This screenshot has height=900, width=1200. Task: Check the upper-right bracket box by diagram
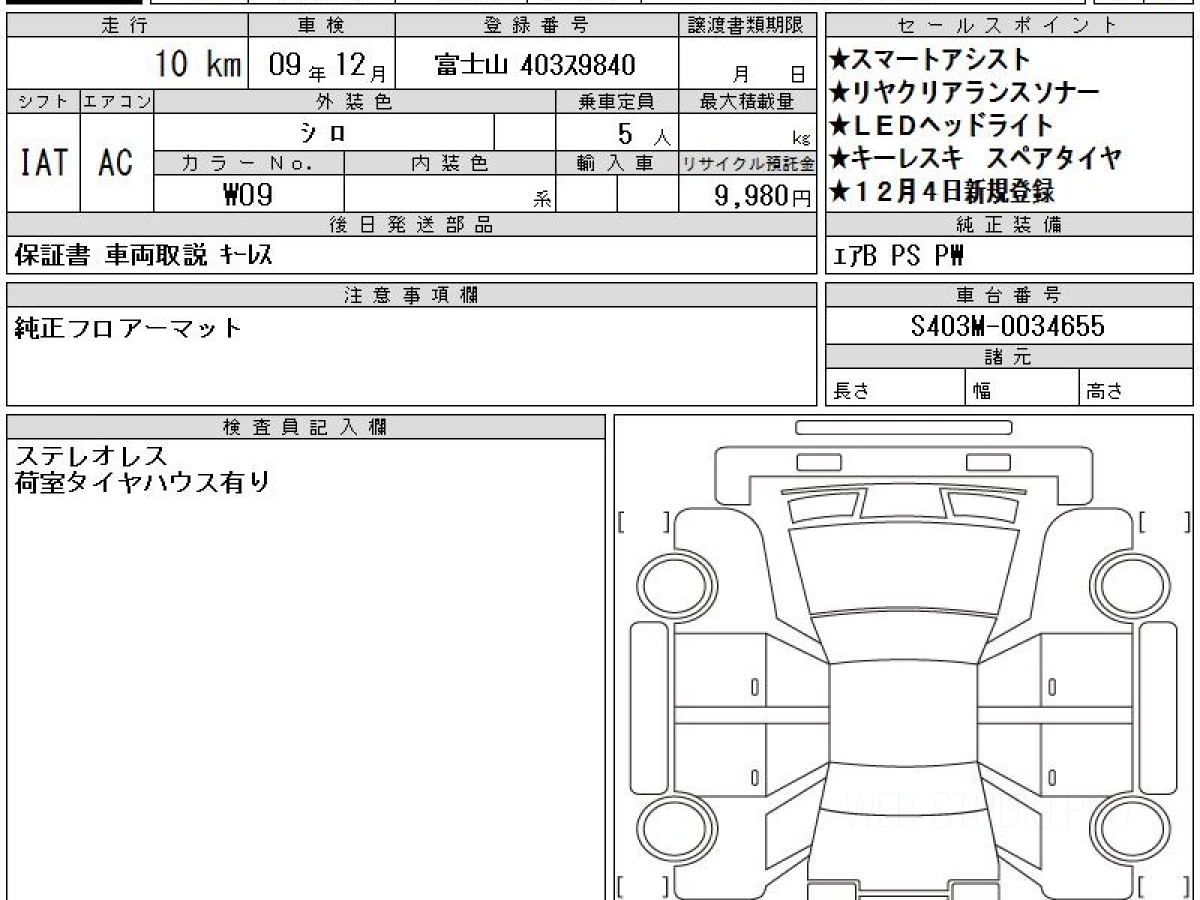coord(1164,521)
